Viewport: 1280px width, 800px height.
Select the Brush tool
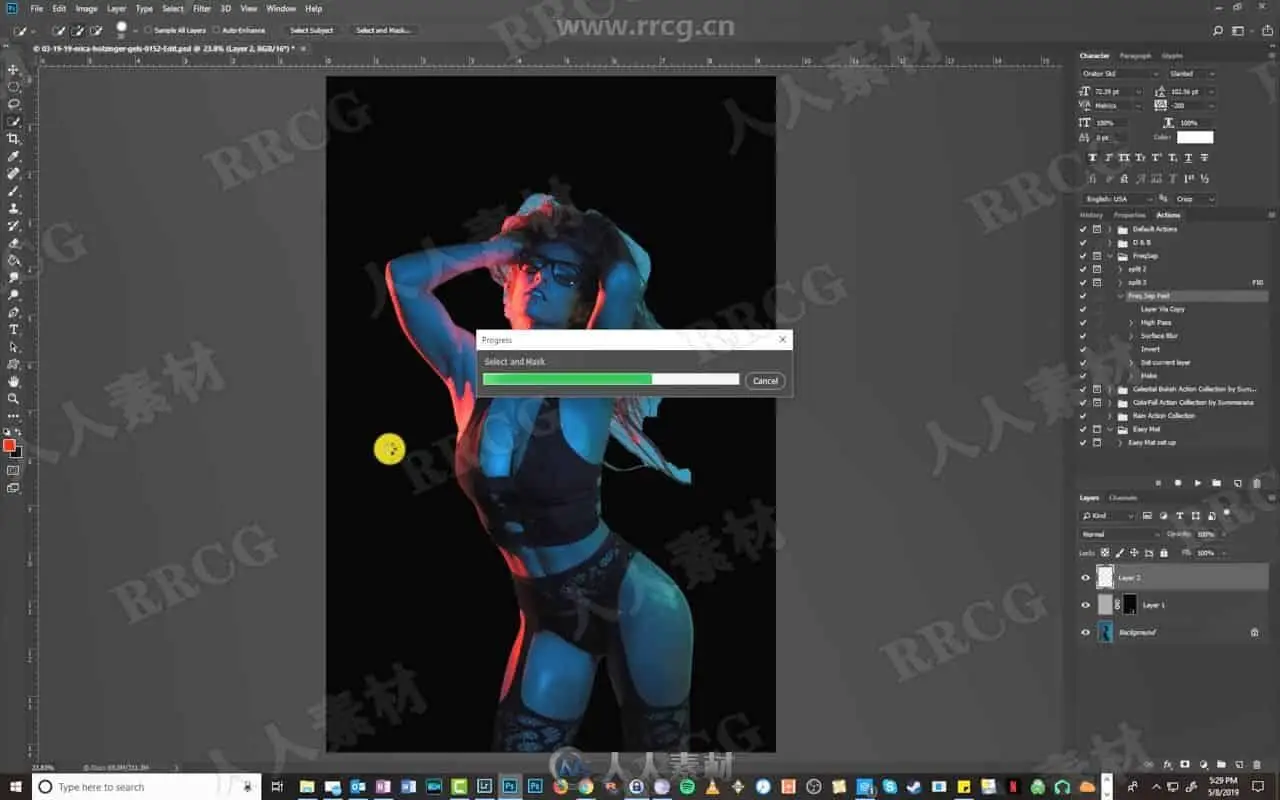(x=14, y=191)
